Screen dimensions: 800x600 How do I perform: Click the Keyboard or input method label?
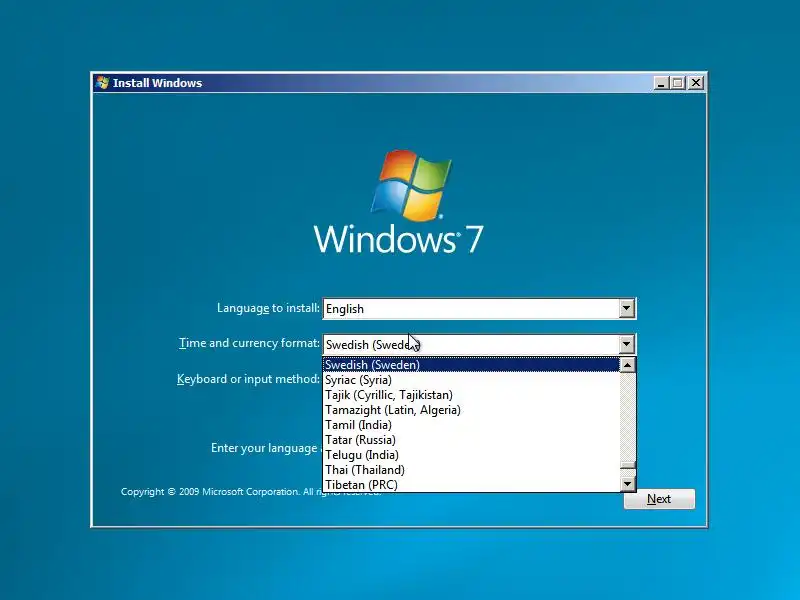coord(248,379)
